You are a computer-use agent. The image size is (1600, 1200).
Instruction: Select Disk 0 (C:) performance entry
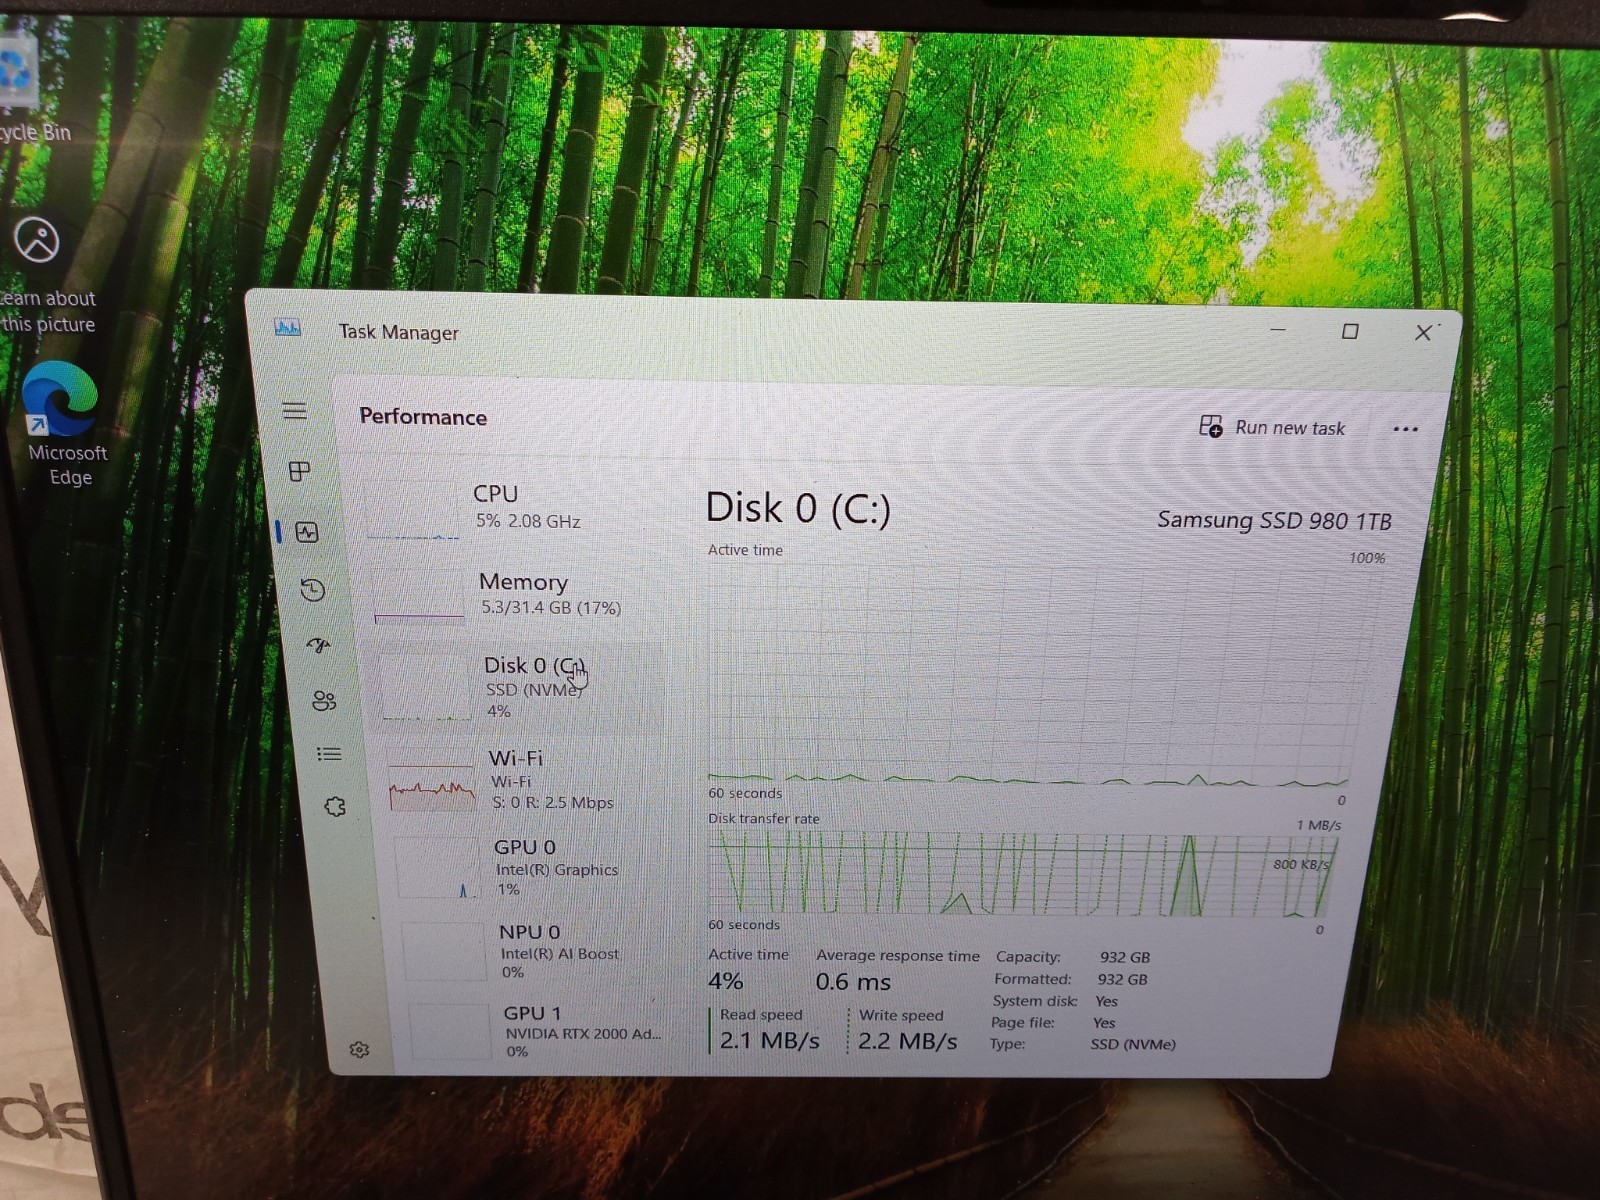click(520, 687)
